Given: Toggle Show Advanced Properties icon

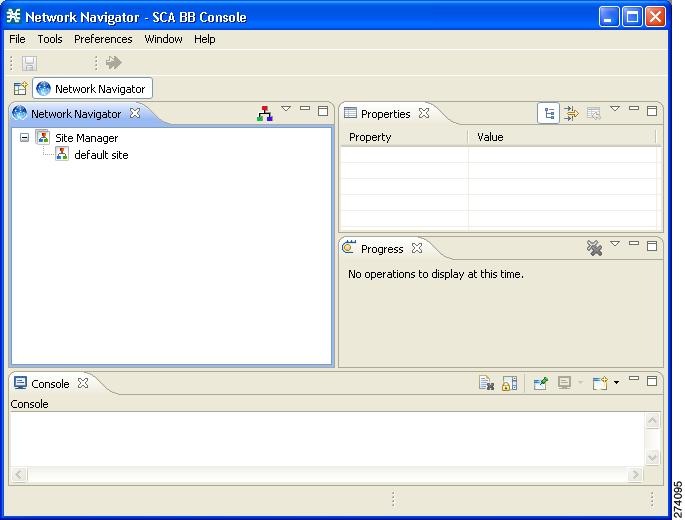Looking at the screenshot, I should [x=571, y=114].
